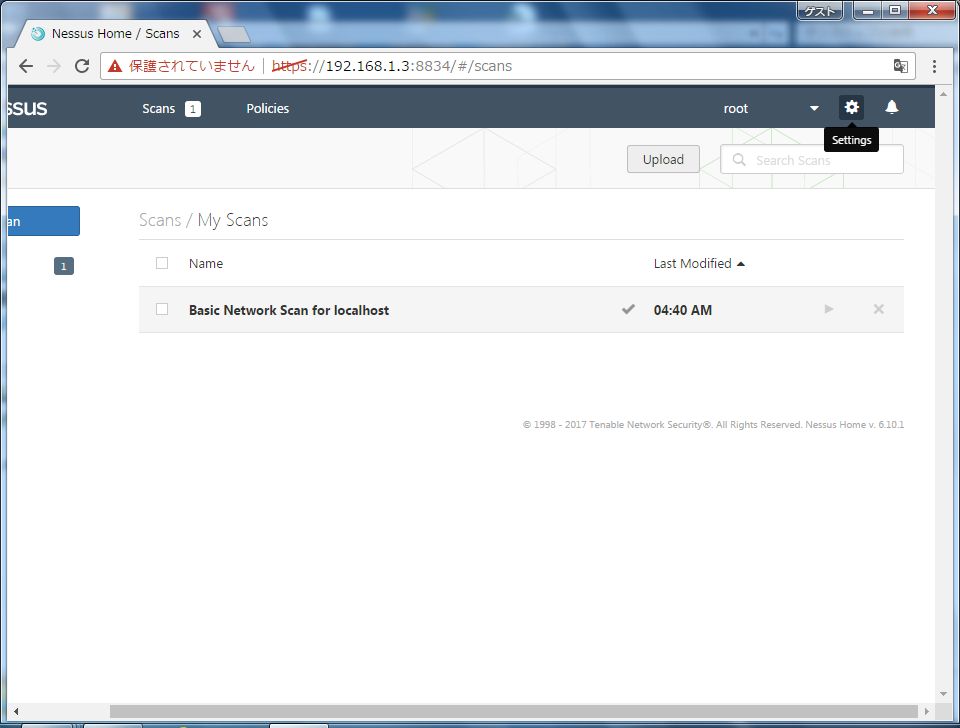
Task: Click the browser address bar URL
Action: (x=392, y=66)
